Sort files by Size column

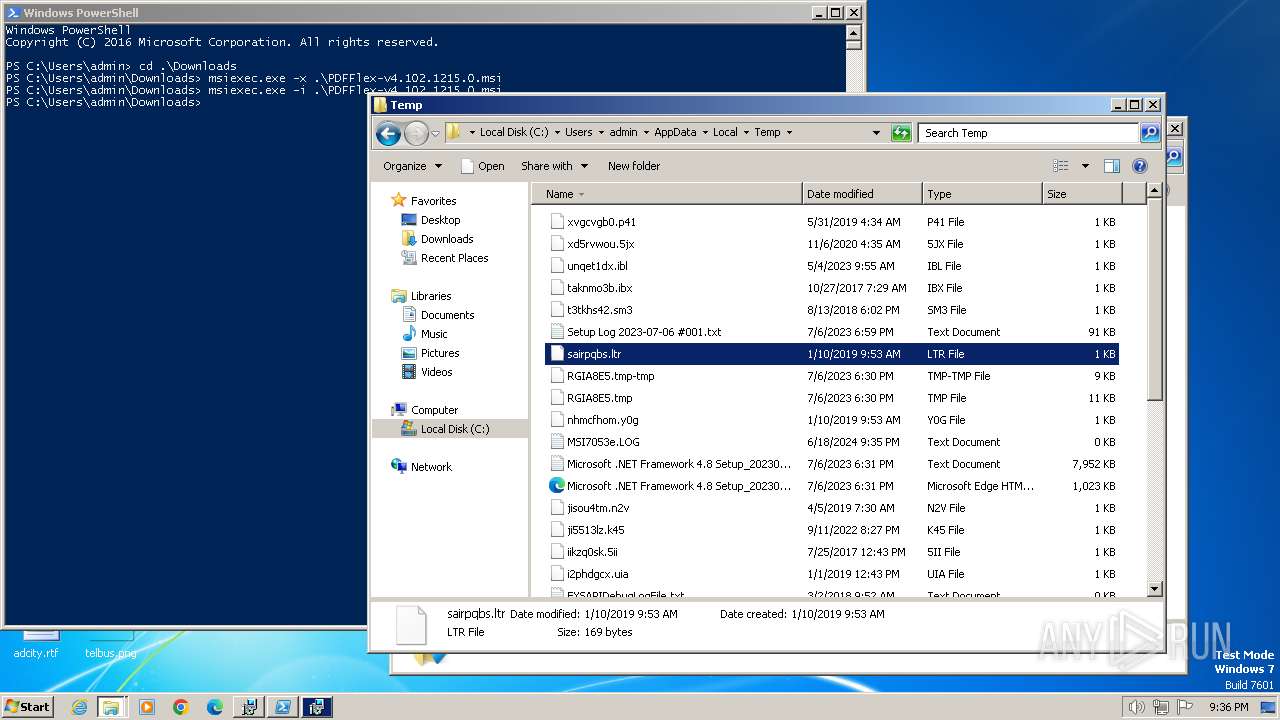tap(1082, 194)
